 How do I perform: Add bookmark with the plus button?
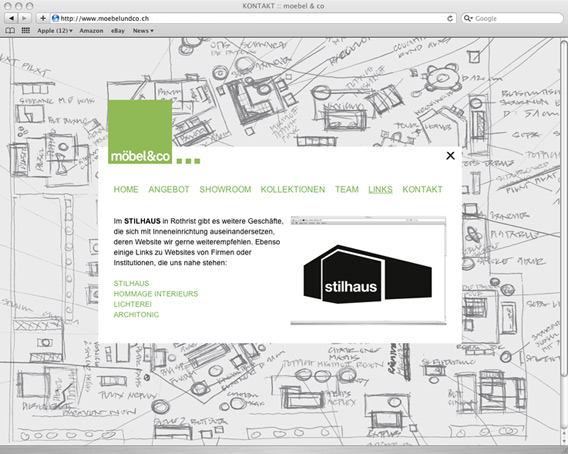pos(43,18)
